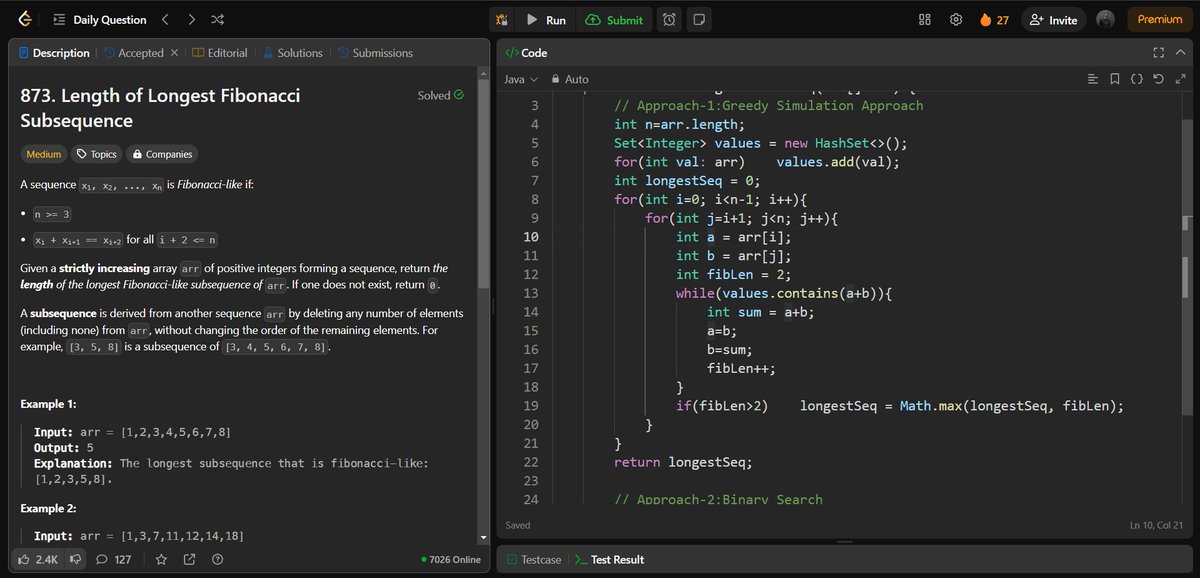Pick a random question with shuffle icon
Image resolution: width=1200 pixels, height=578 pixels.
point(218,19)
